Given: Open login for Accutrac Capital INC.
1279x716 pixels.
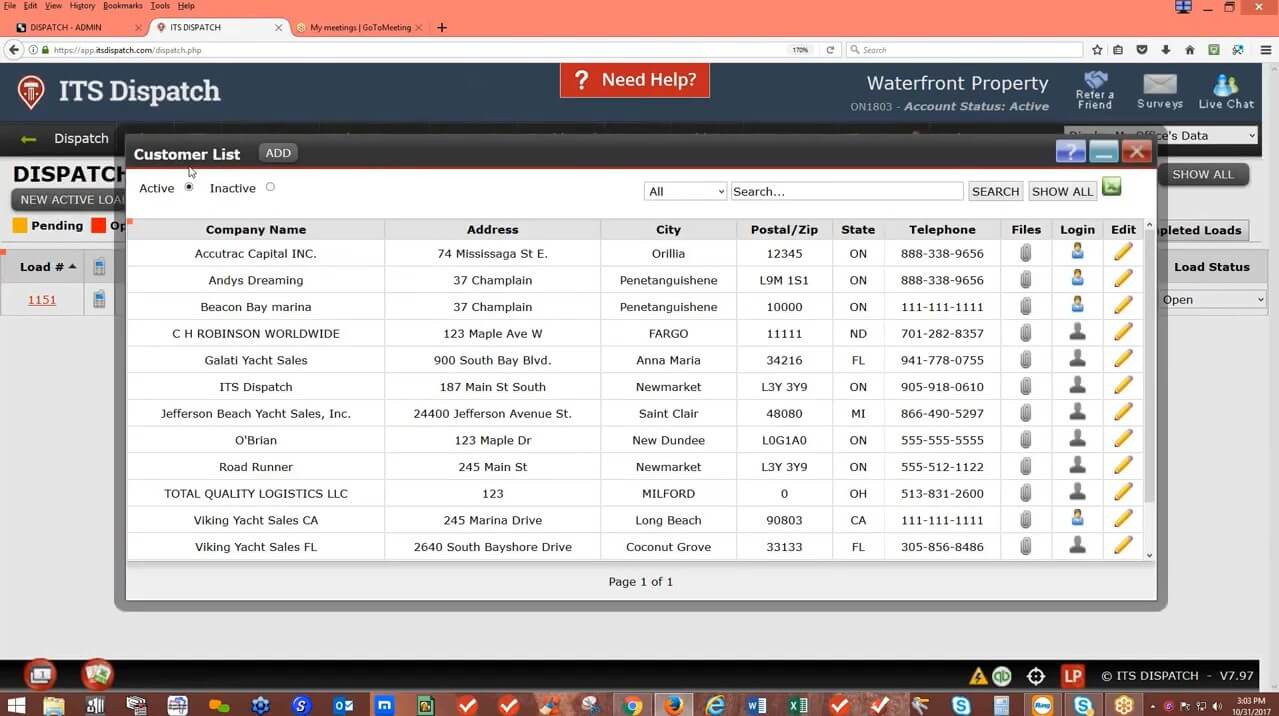Looking at the screenshot, I should click(x=1077, y=253).
